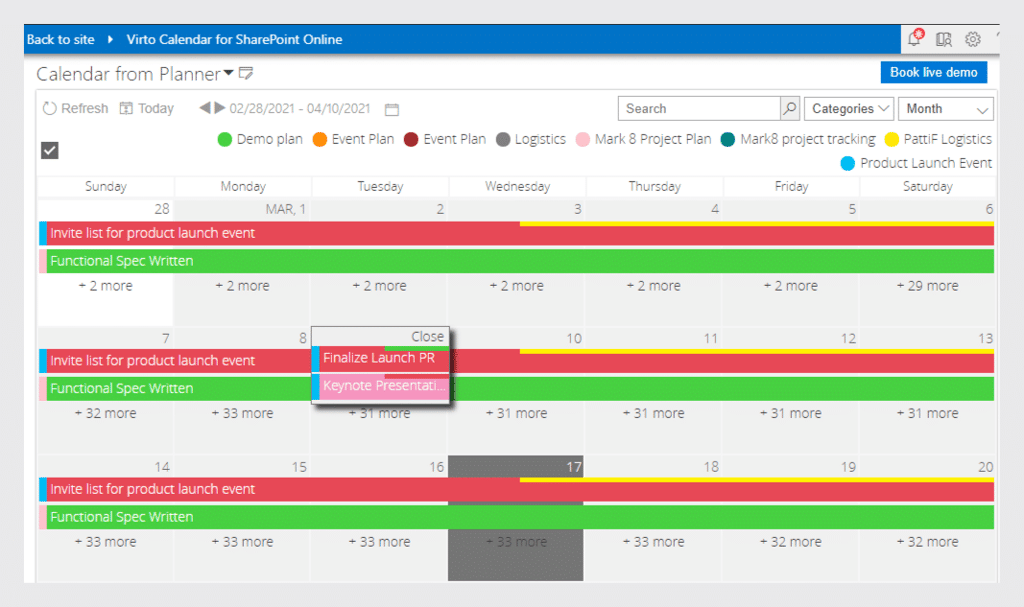Click the Refresh label
This screenshot has width=1024, height=607.
pos(85,108)
